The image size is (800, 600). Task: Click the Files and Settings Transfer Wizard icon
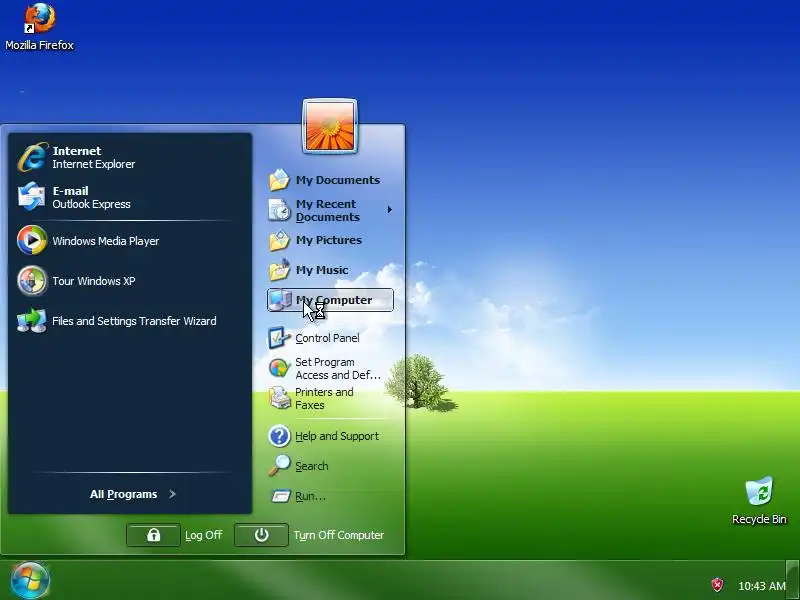(x=32, y=321)
